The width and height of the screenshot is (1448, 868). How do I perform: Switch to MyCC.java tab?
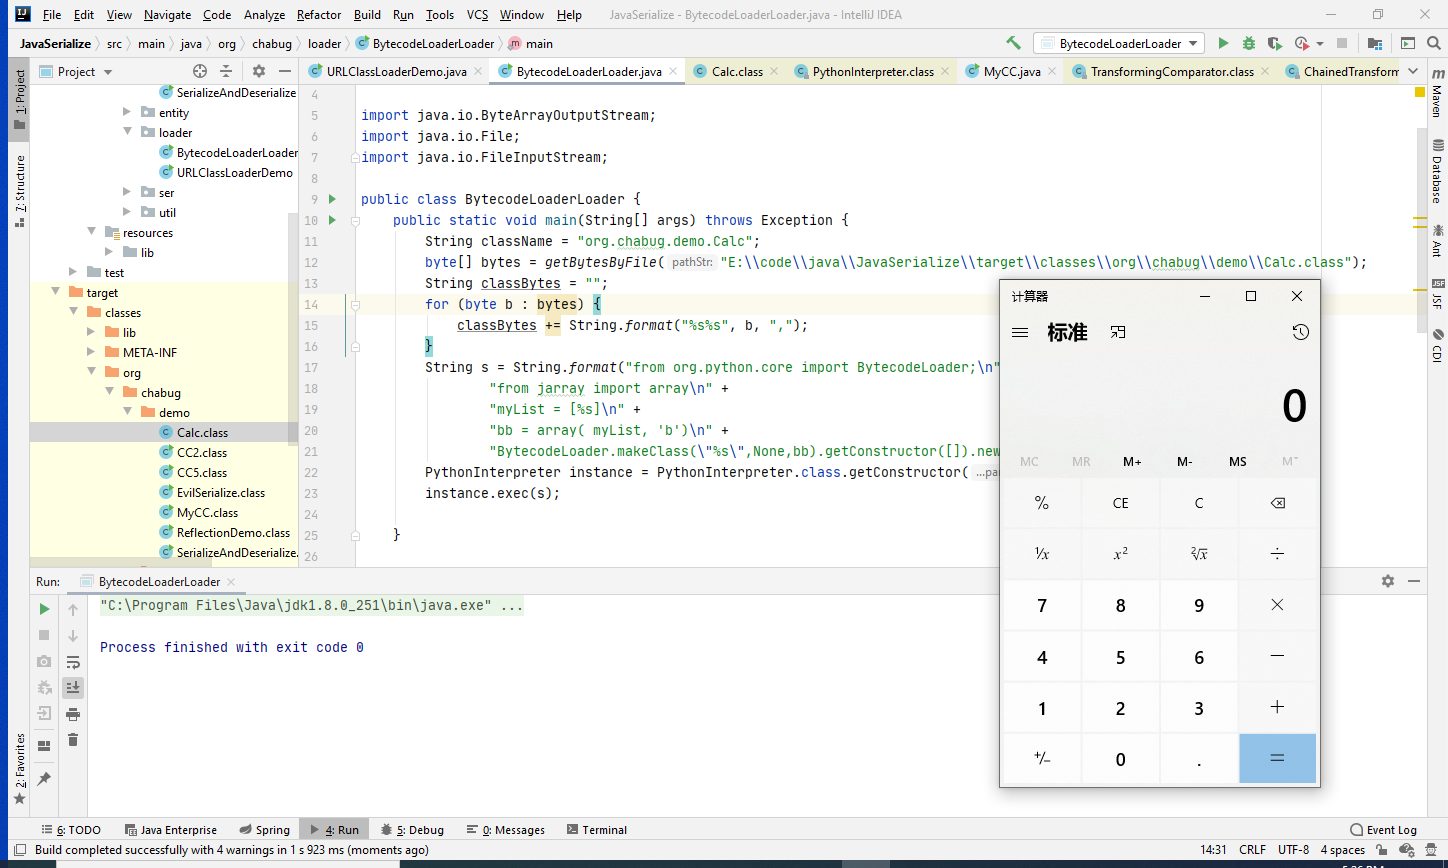[1012, 71]
